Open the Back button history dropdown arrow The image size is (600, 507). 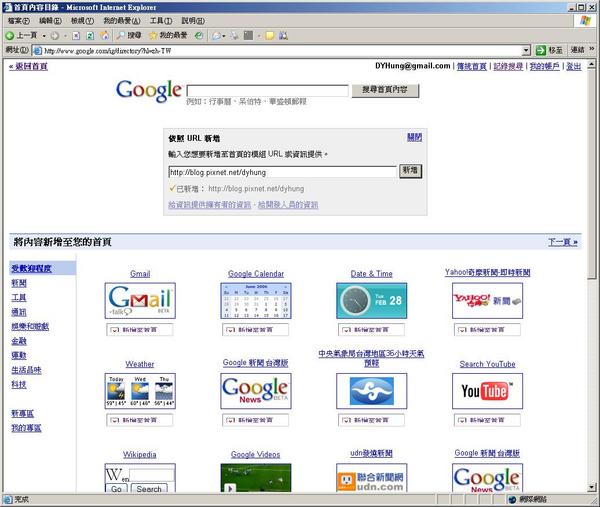click(x=44, y=36)
